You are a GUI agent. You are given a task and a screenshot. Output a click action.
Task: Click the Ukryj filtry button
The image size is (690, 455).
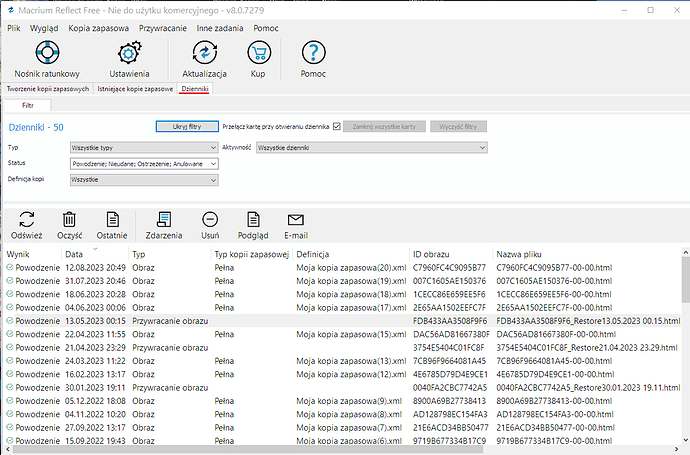click(187, 126)
